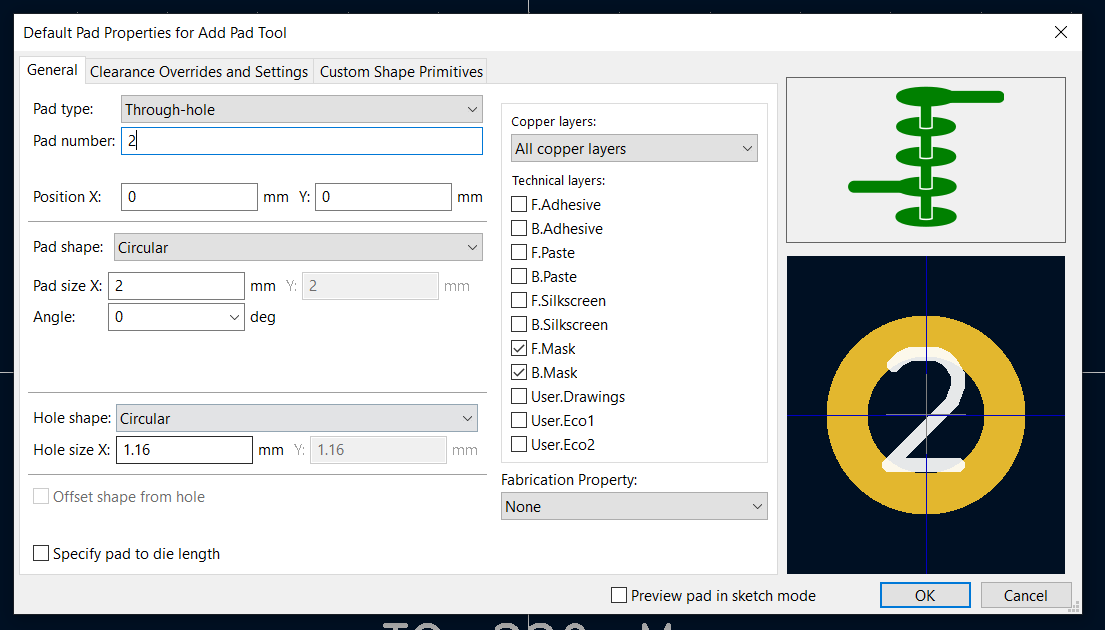Enable the F.Paste layer checkbox
Screen dimensions: 1105x630
click(x=519, y=252)
